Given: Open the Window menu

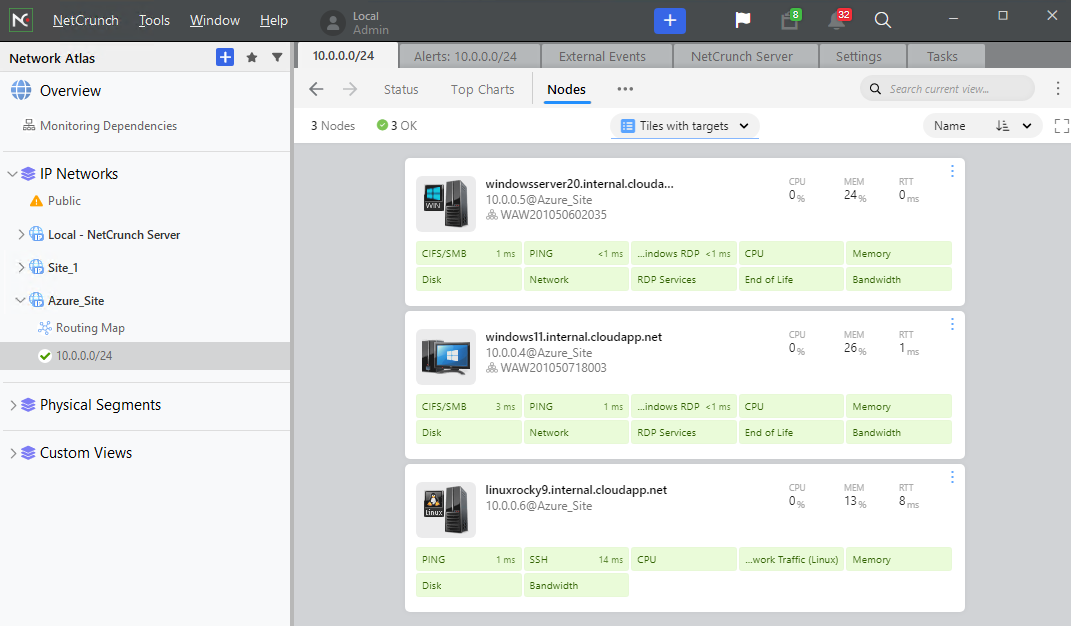Looking at the screenshot, I should click(x=214, y=21).
